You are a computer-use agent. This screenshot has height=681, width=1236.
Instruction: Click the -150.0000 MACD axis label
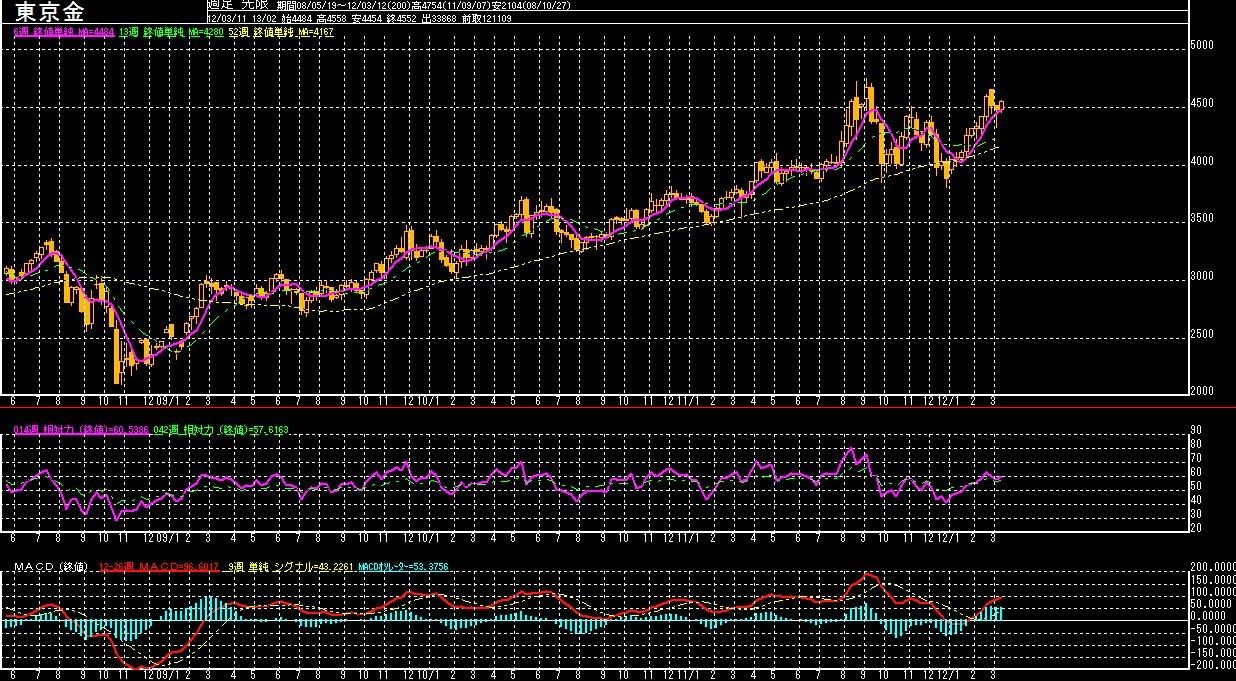tap(1213, 653)
